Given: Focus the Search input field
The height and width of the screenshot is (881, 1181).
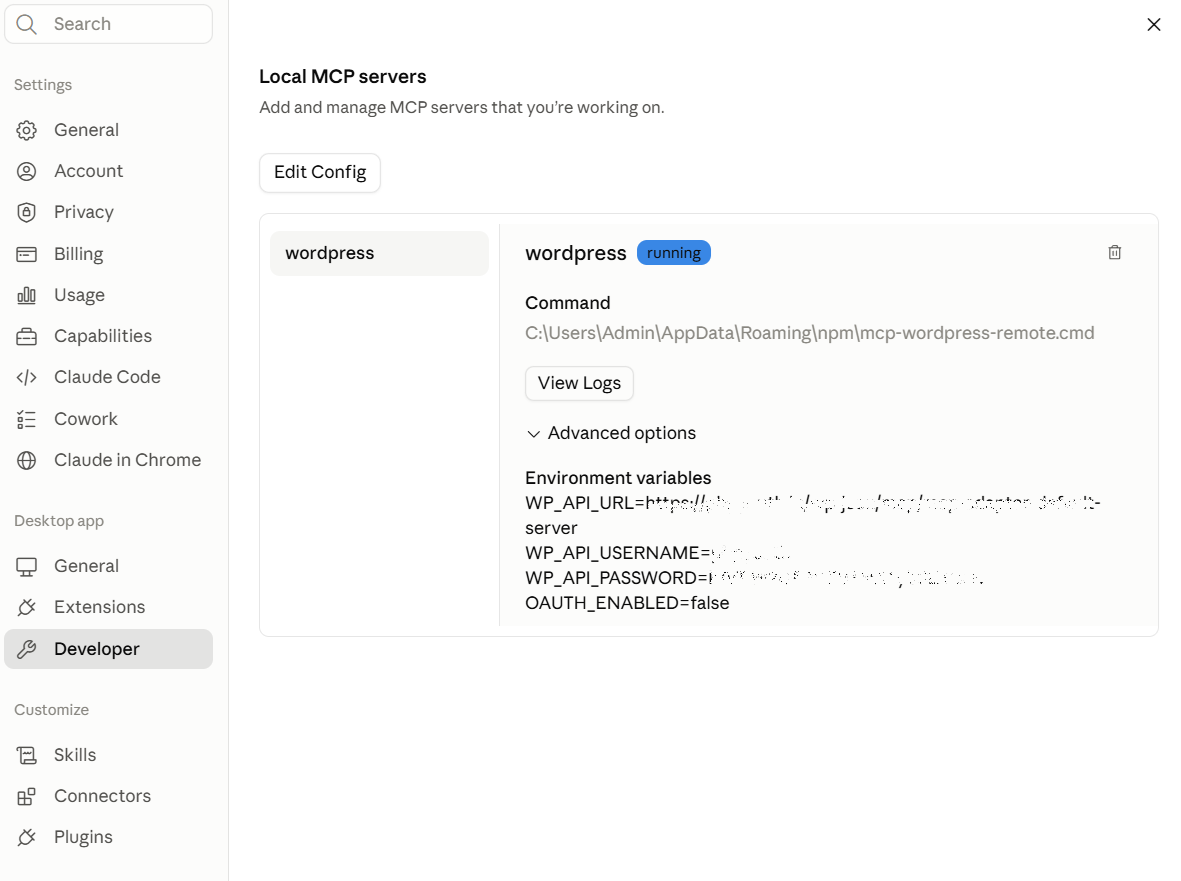Looking at the screenshot, I should coord(108,24).
